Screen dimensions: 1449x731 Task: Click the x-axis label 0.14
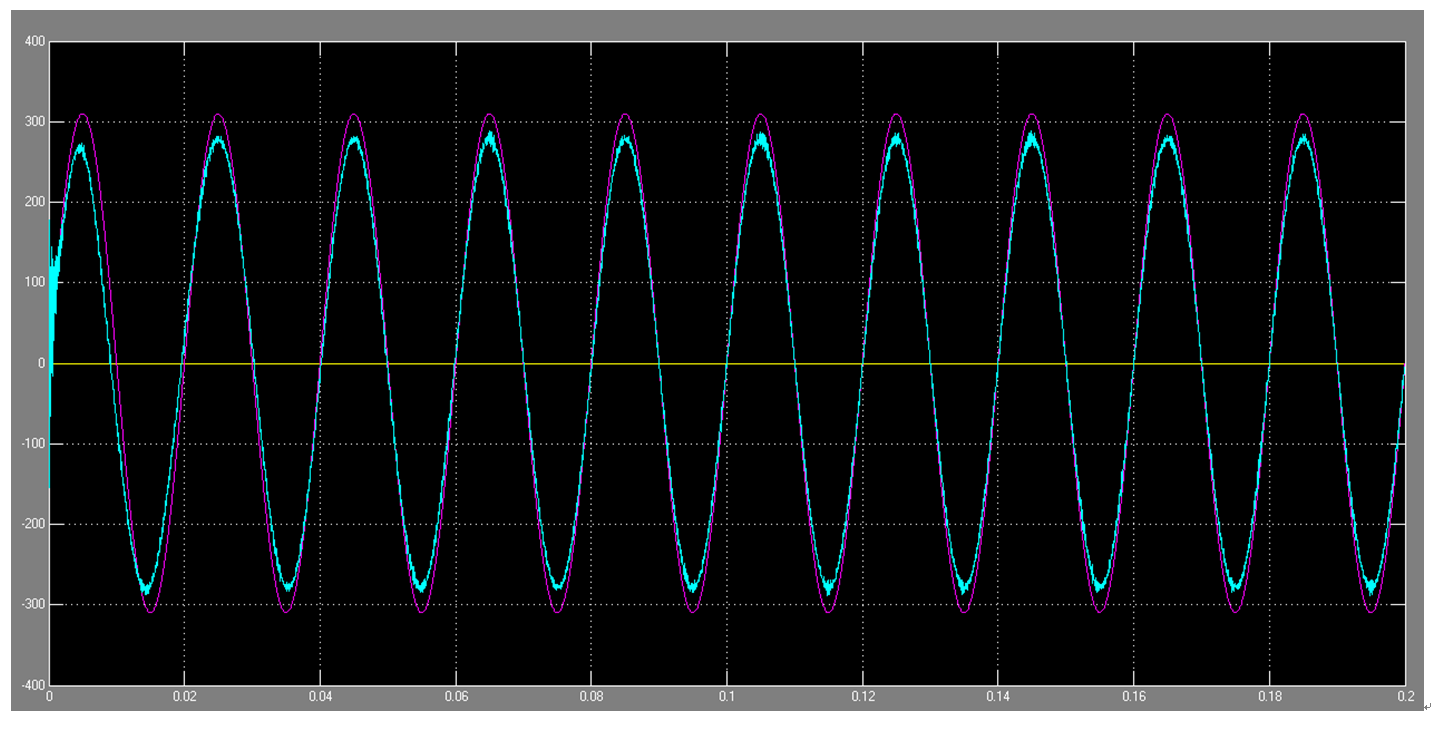[x=998, y=695]
